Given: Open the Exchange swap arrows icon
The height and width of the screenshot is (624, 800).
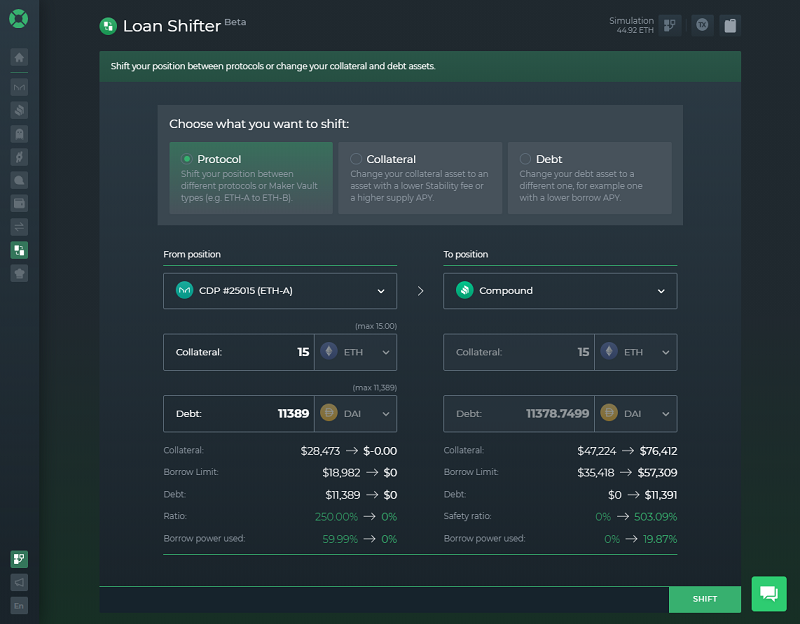Looking at the screenshot, I should click(19, 227).
